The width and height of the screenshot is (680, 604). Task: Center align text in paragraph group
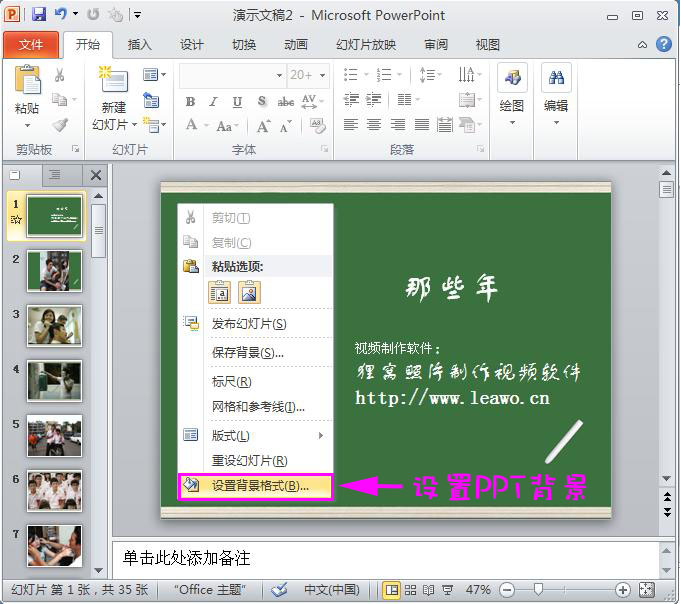(x=374, y=125)
